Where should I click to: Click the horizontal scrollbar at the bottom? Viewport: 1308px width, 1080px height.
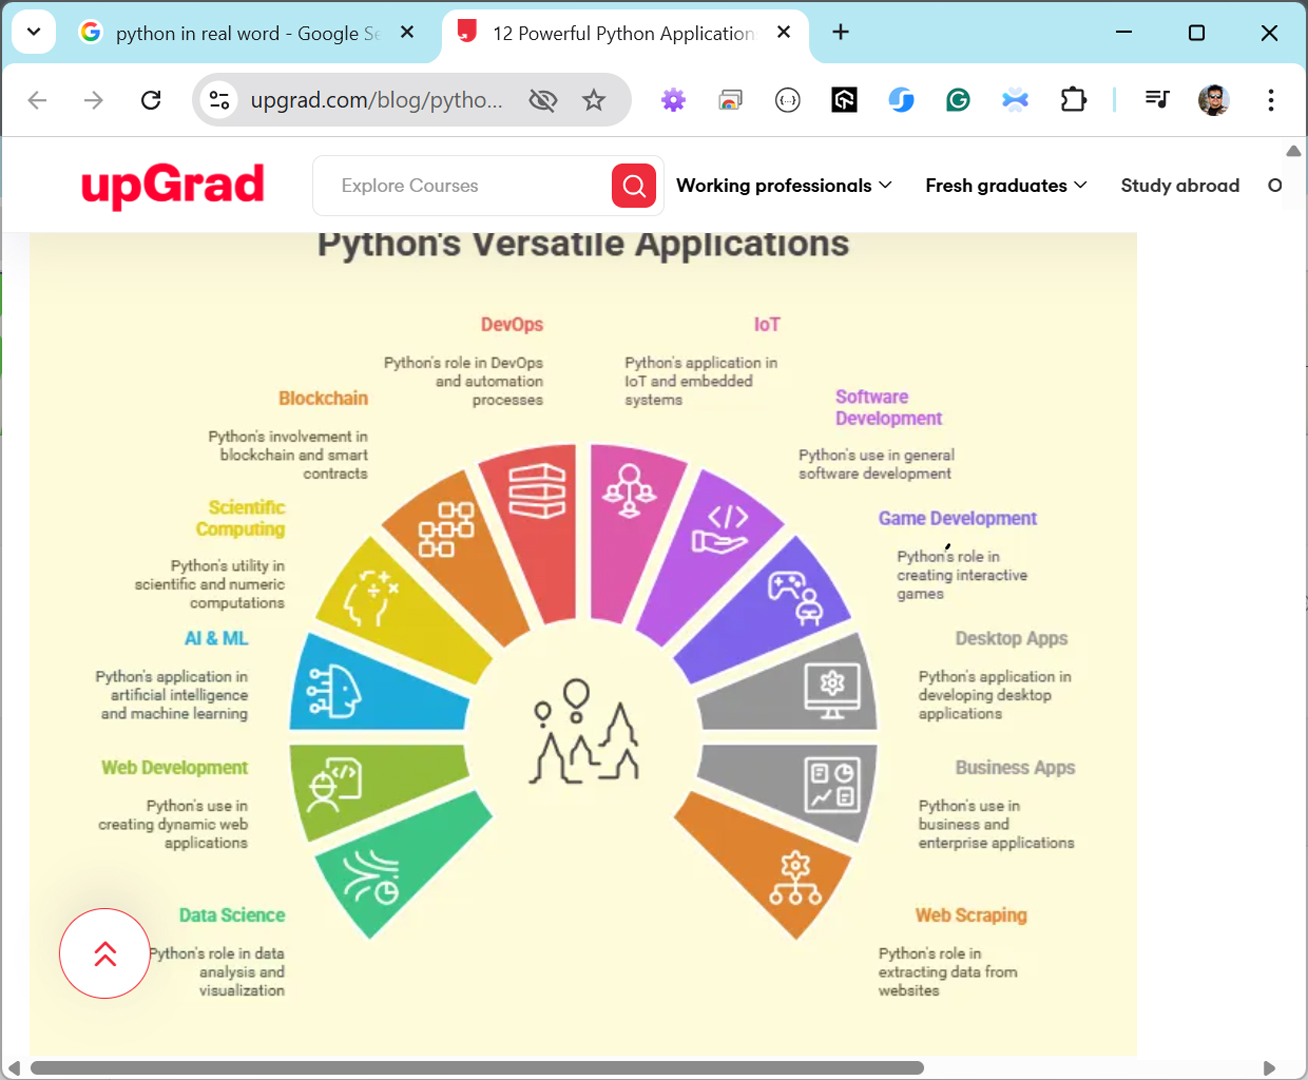(x=477, y=1067)
